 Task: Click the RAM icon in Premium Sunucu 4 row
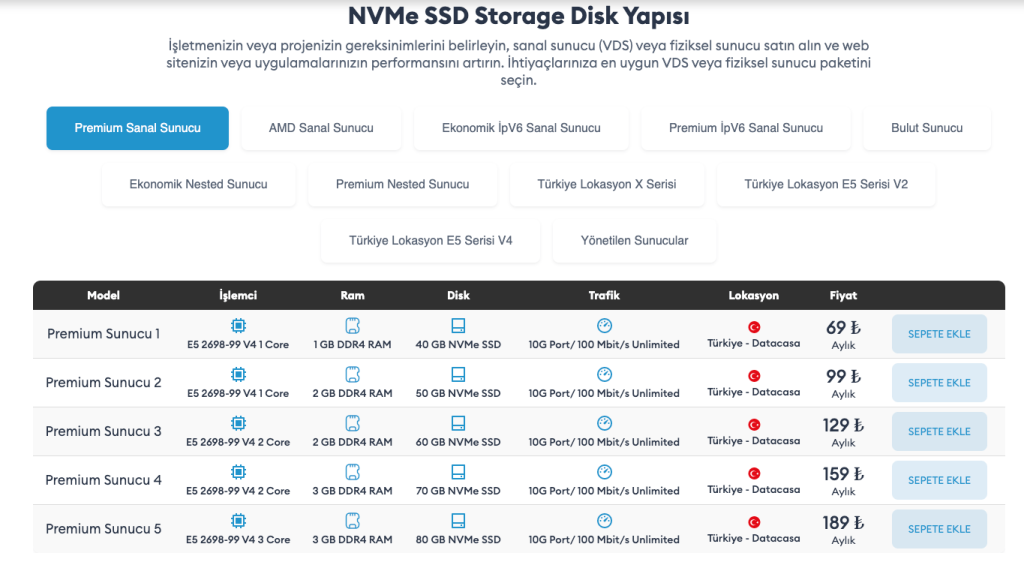tap(353, 471)
